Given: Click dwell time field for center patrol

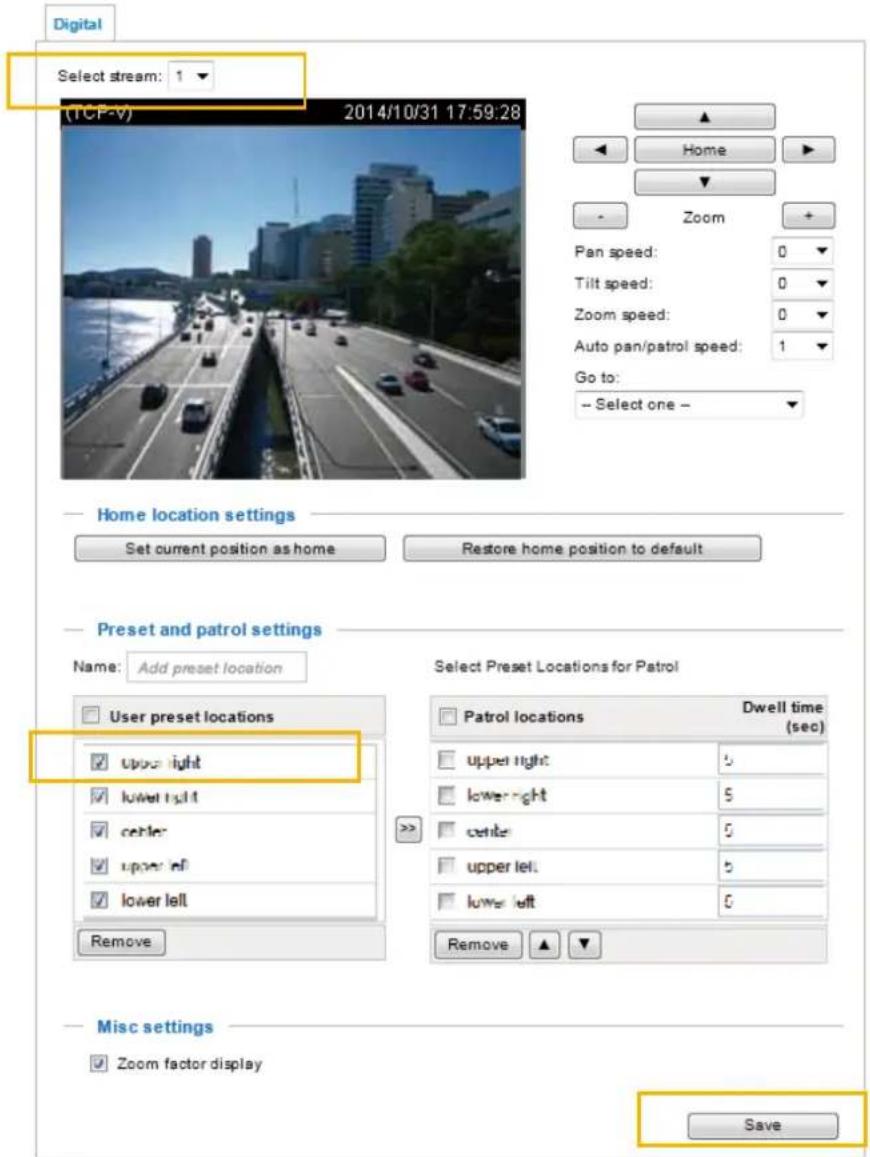Looking at the screenshot, I should coord(772,830).
